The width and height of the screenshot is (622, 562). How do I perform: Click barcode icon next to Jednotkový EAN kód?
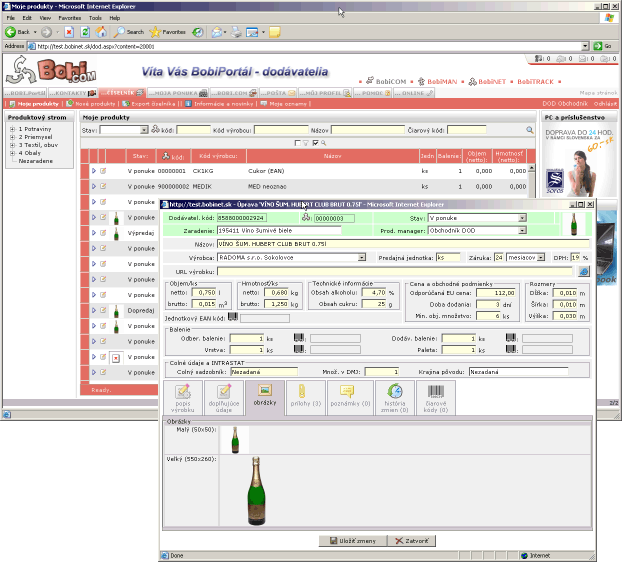(233, 317)
